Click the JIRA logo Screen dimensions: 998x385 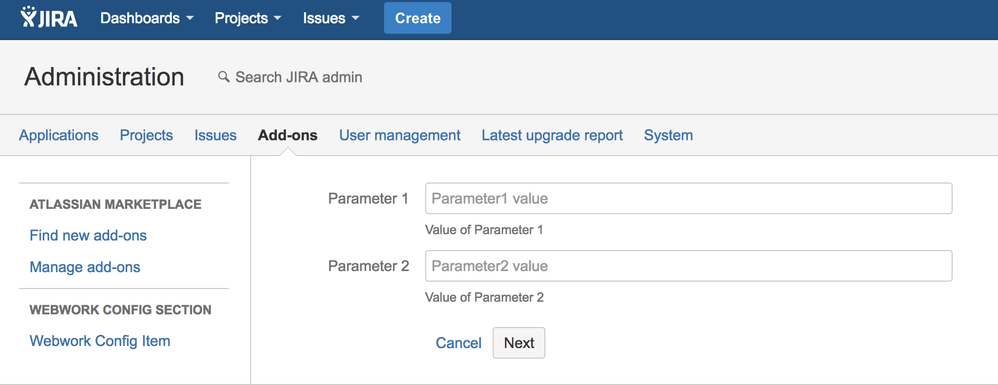pos(49,18)
